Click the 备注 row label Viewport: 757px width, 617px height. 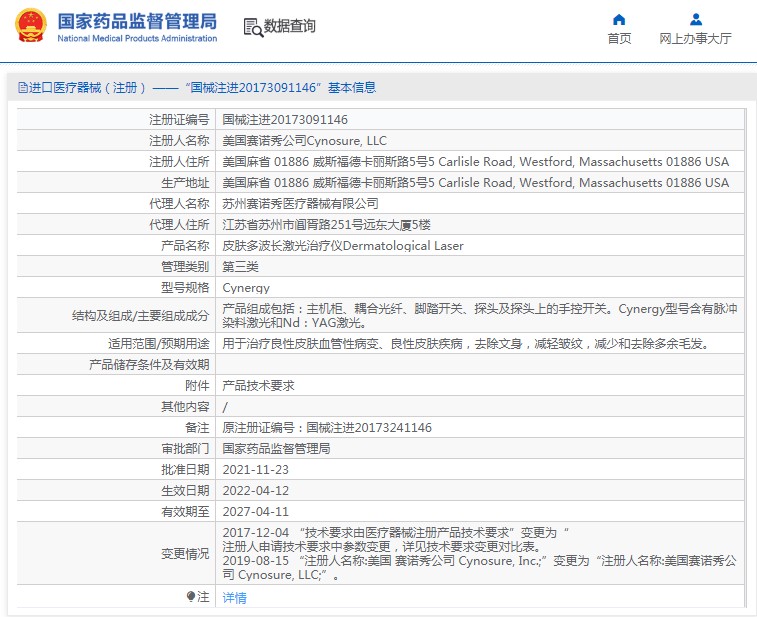click(x=197, y=428)
